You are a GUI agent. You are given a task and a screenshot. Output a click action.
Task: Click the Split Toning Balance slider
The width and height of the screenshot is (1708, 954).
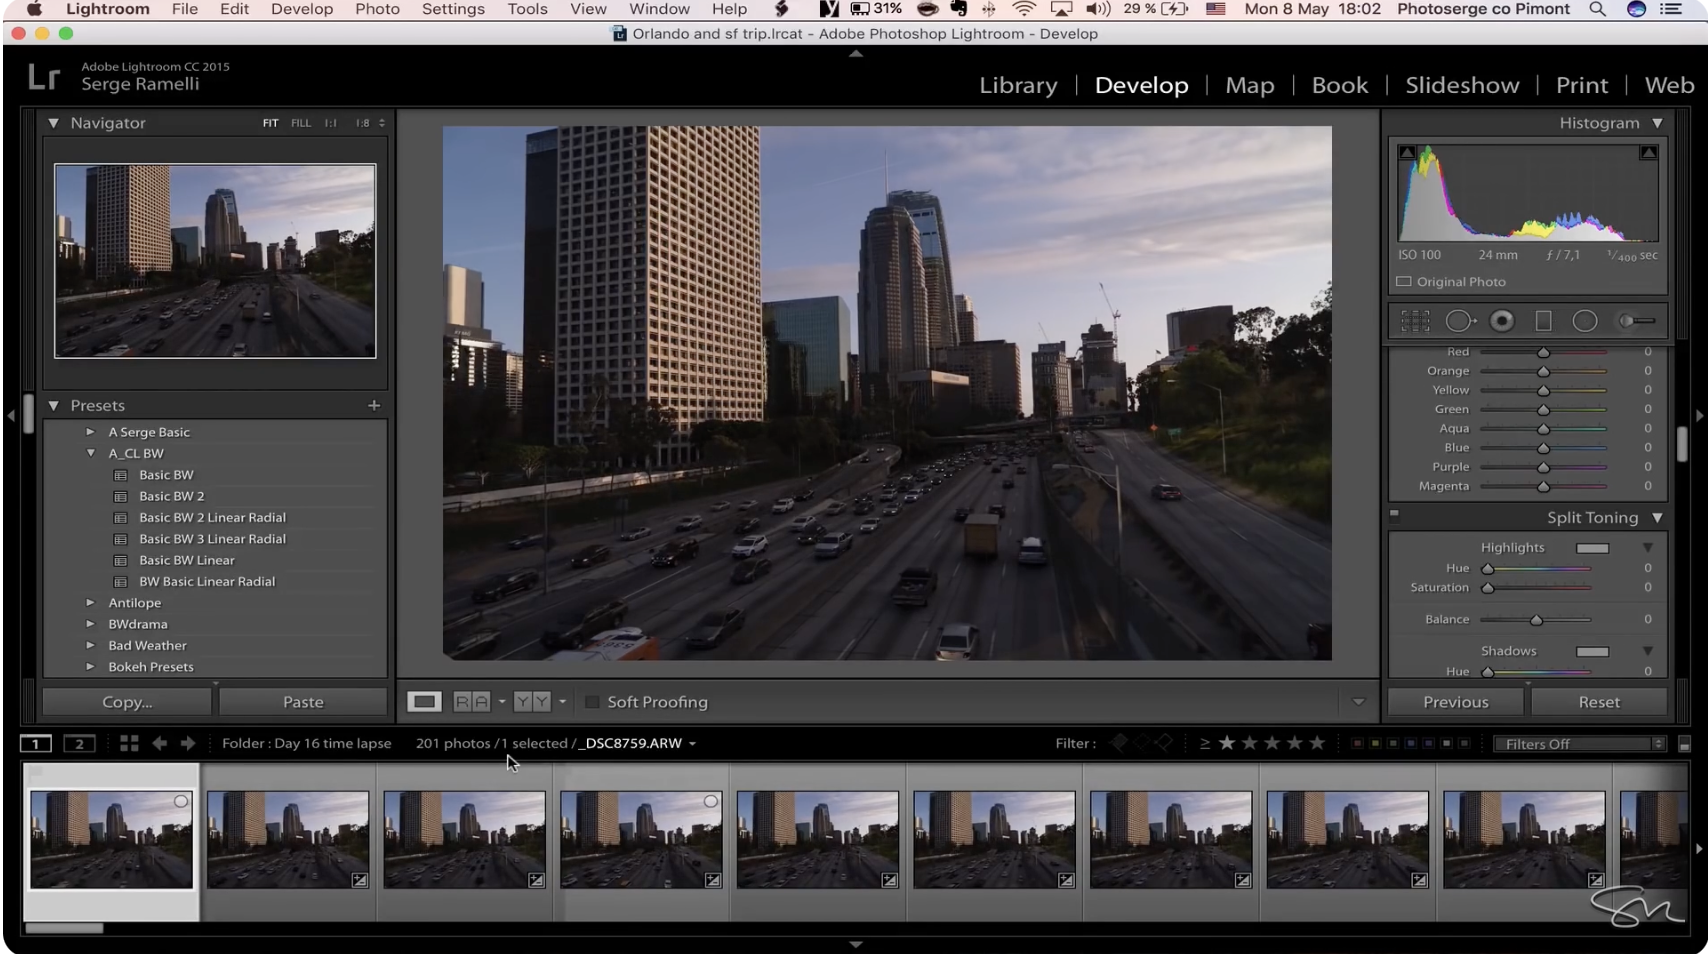tap(1536, 620)
